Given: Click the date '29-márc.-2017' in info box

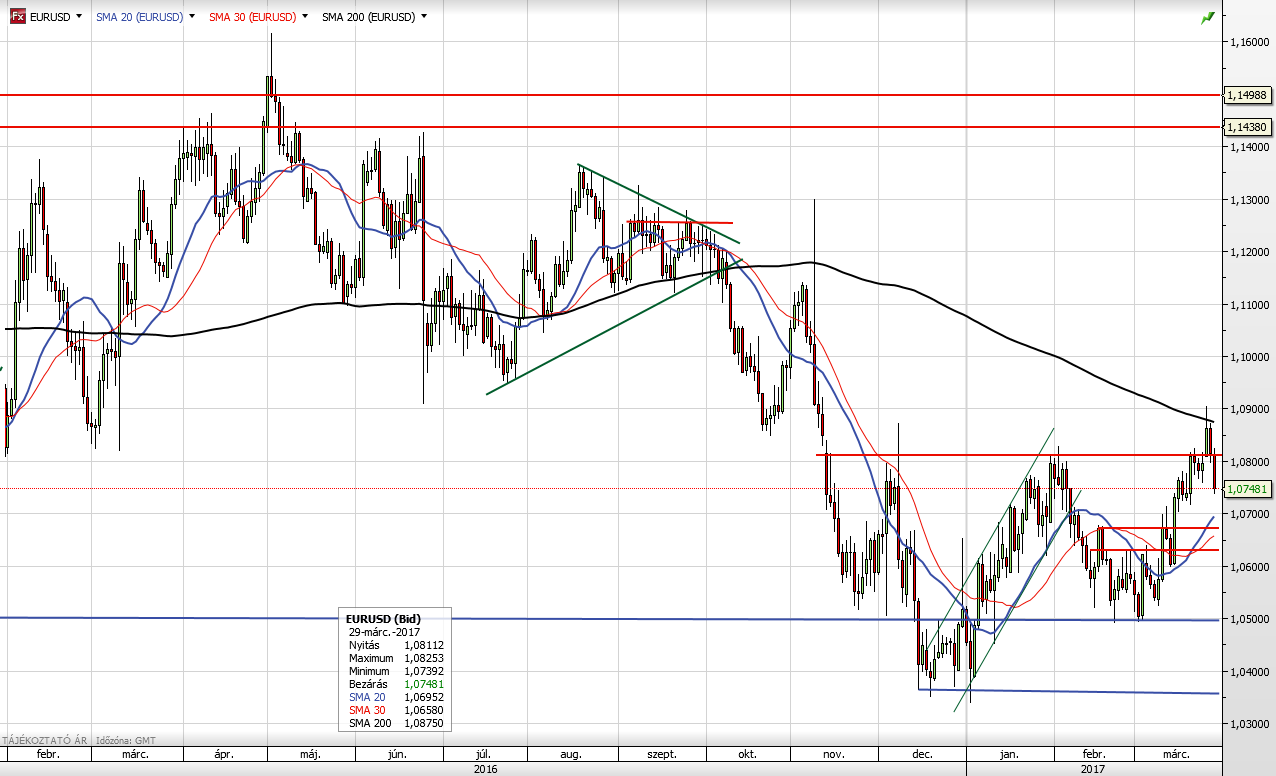Looking at the screenshot, I should (x=384, y=632).
